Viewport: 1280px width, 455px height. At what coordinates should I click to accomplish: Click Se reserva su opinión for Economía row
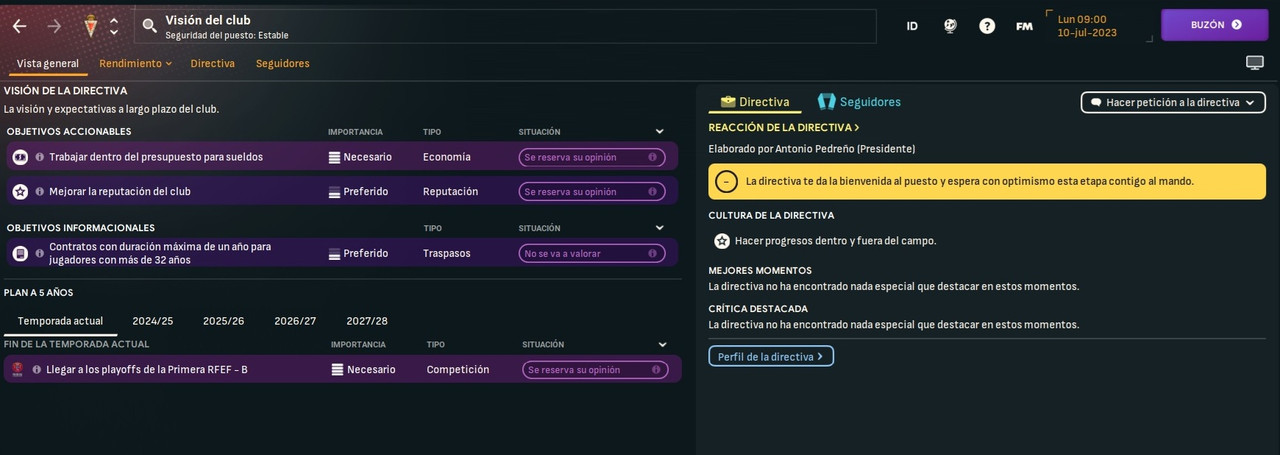pyautogui.click(x=592, y=157)
